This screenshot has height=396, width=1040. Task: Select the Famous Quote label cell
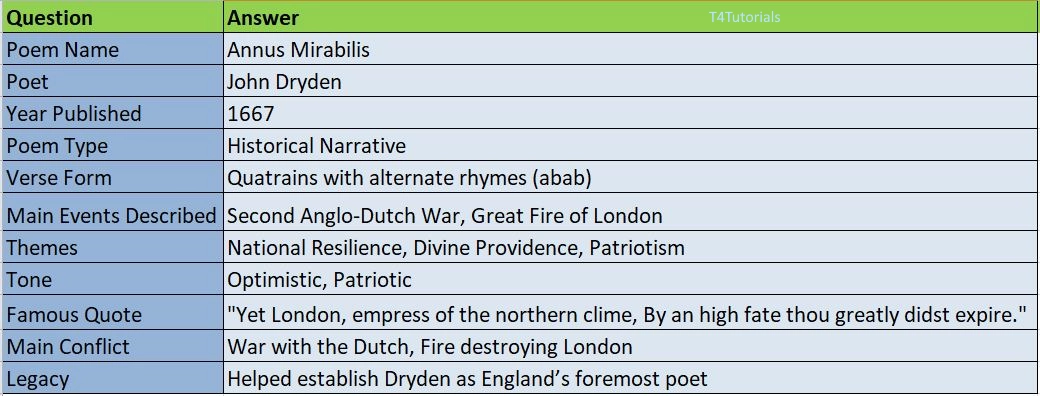point(113,313)
